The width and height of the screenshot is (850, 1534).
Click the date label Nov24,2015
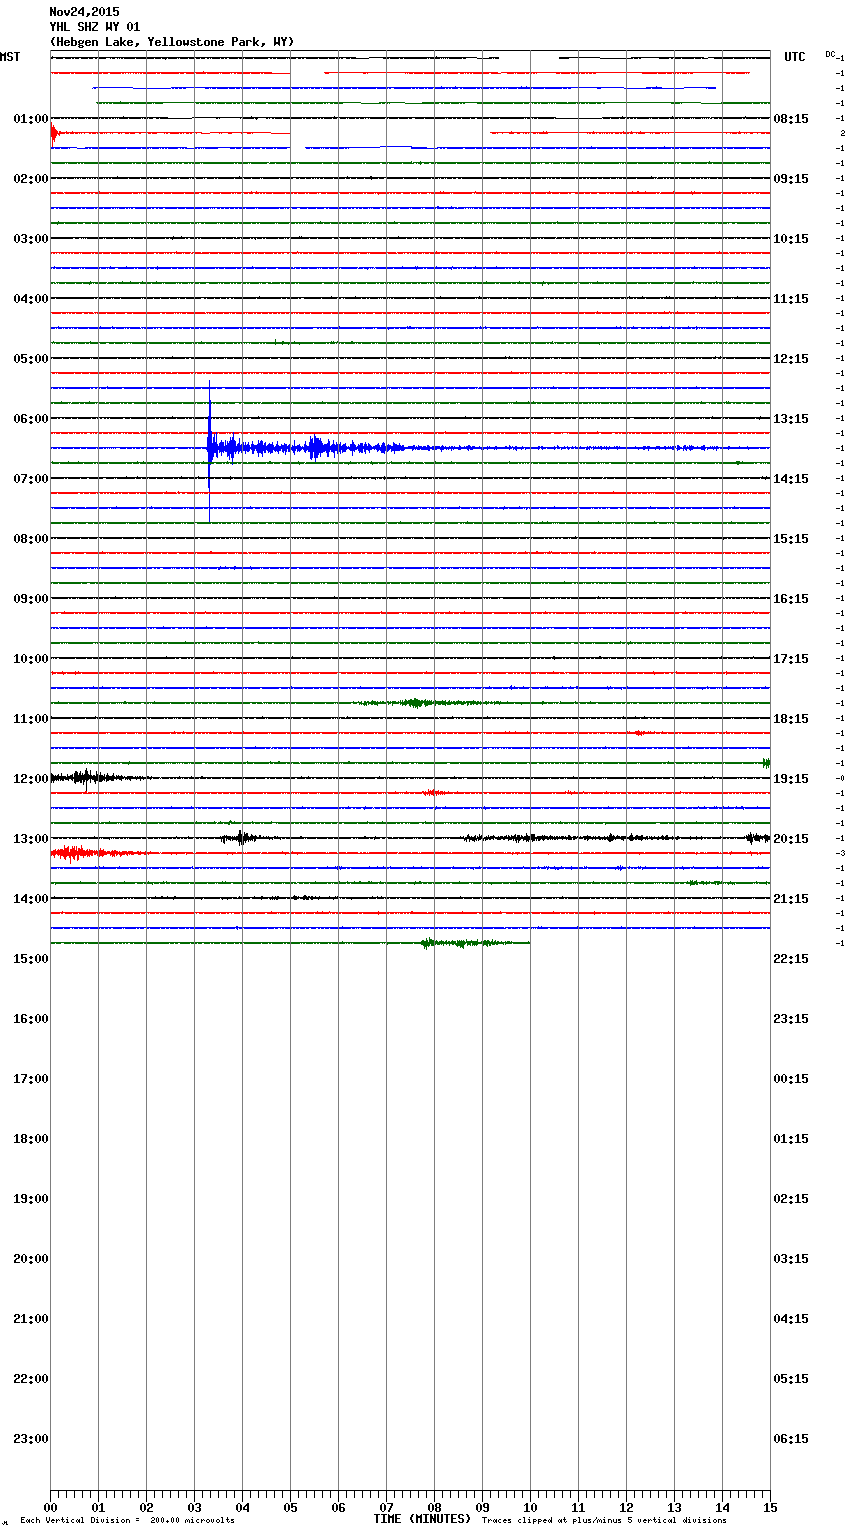click(84, 12)
